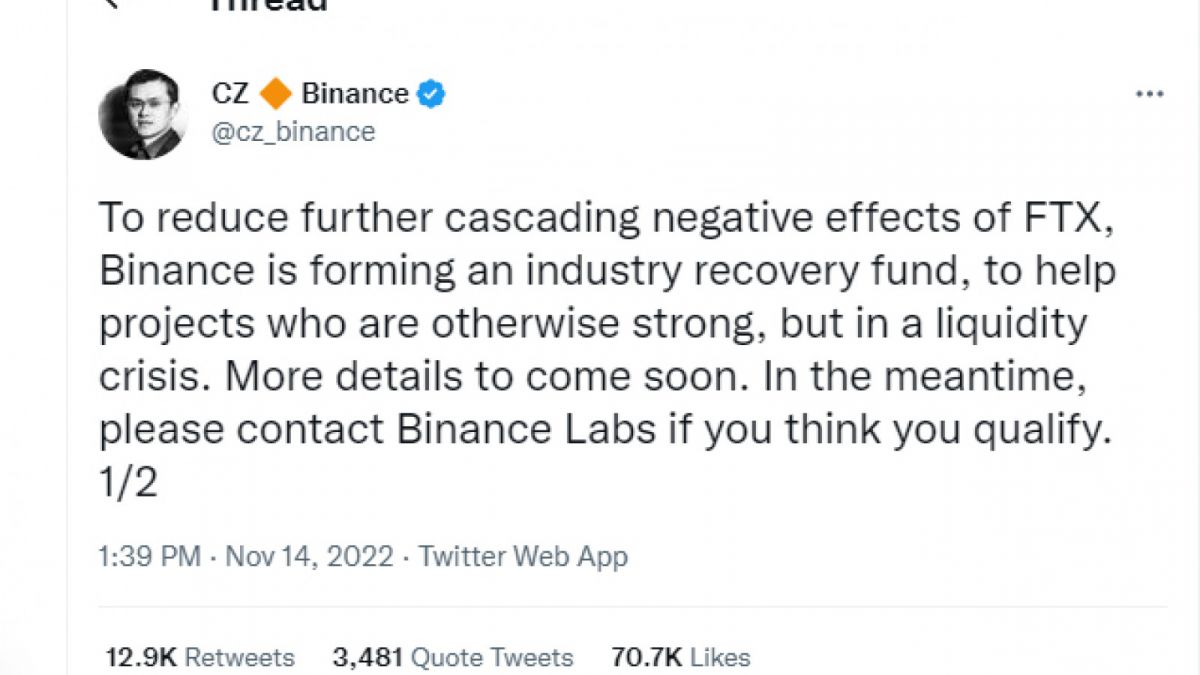
Task: Click the orange diamond icon beside CZ
Action: click(x=275, y=95)
